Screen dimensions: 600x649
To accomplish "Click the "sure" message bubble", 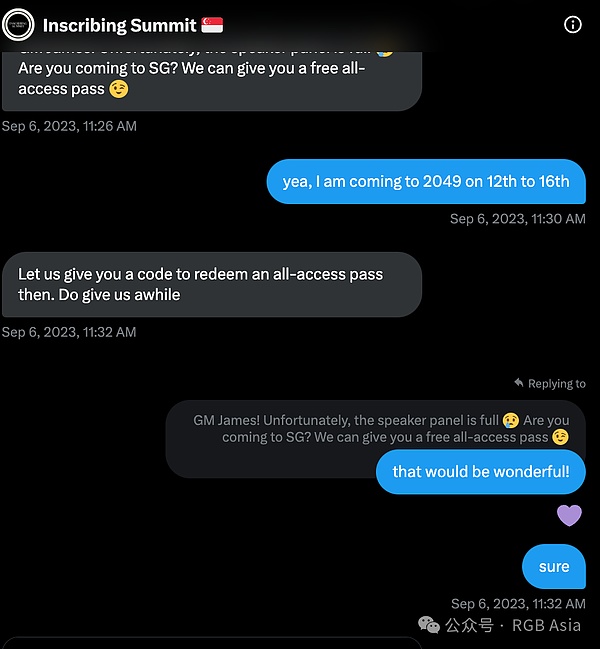I will pos(553,567).
